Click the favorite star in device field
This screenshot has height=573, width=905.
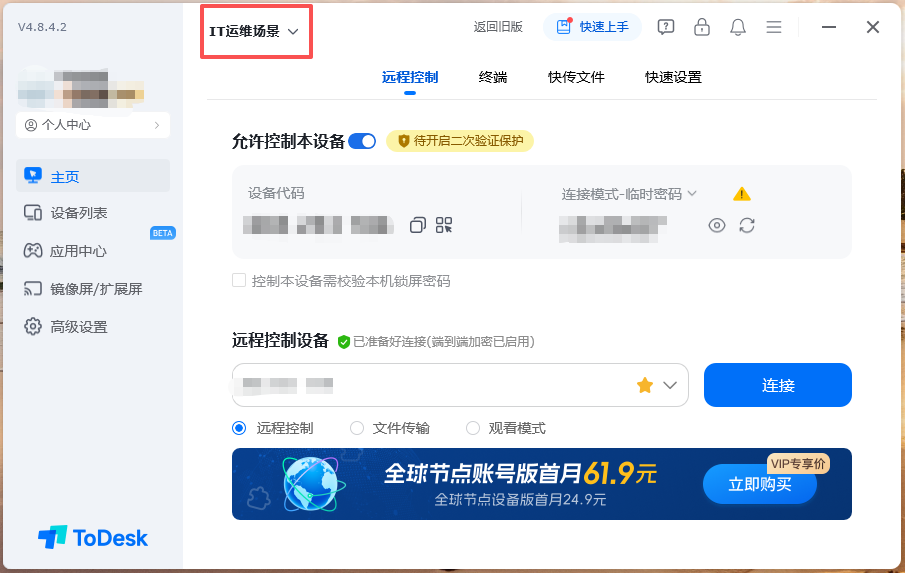645,385
